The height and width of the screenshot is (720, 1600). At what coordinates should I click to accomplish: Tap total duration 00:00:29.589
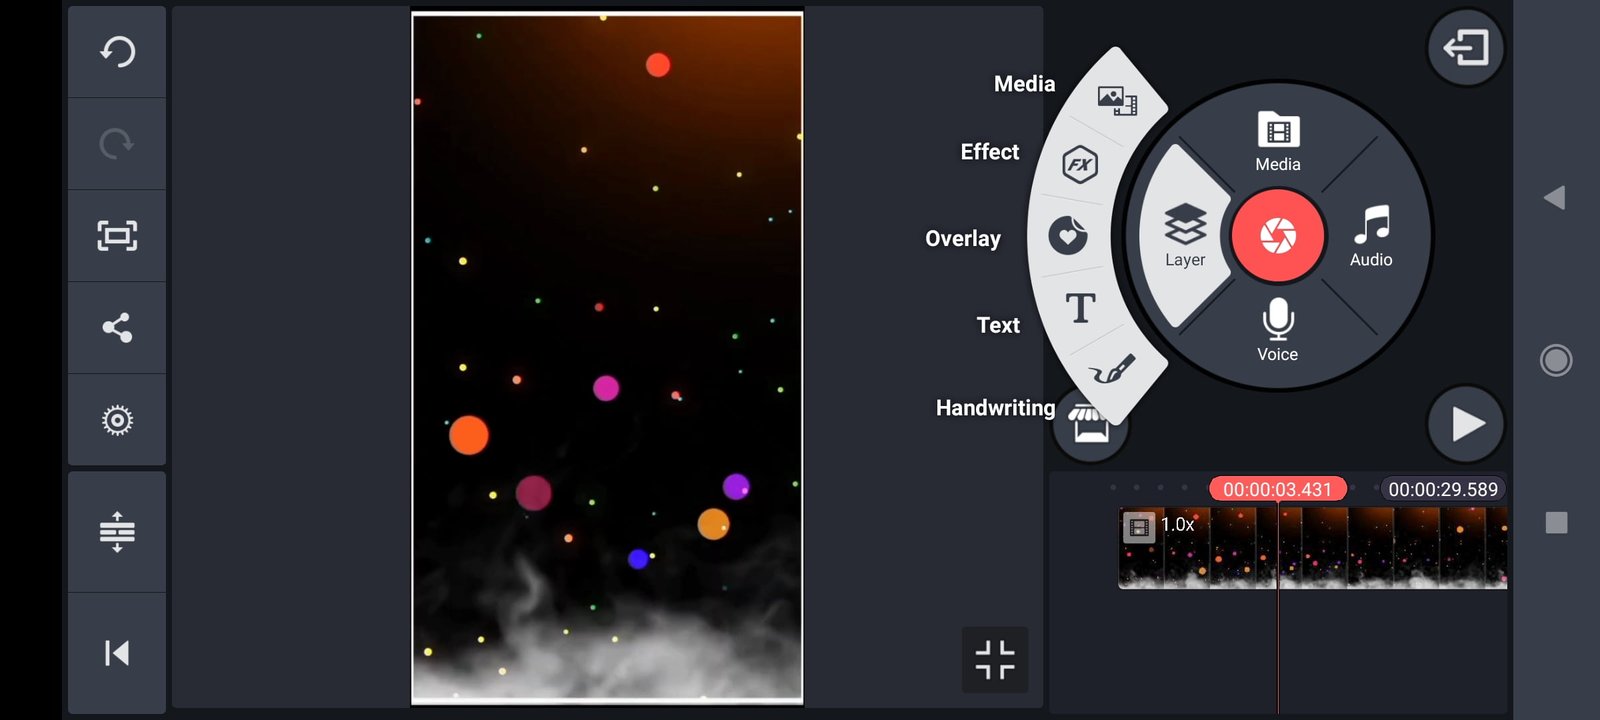pyautogui.click(x=1443, y=489)
